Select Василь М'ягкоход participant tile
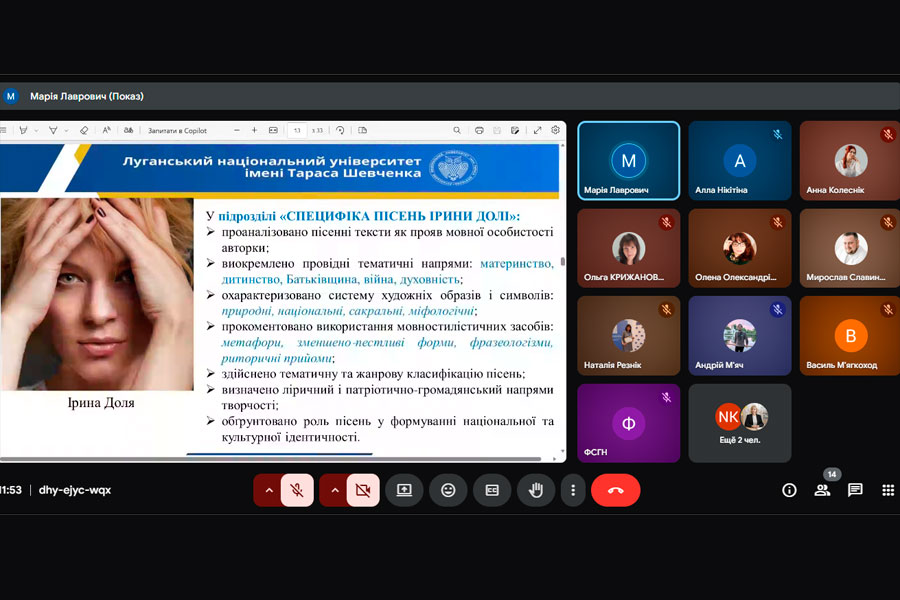The height and width of the screenshot is (600, 900). click(850, 336)
